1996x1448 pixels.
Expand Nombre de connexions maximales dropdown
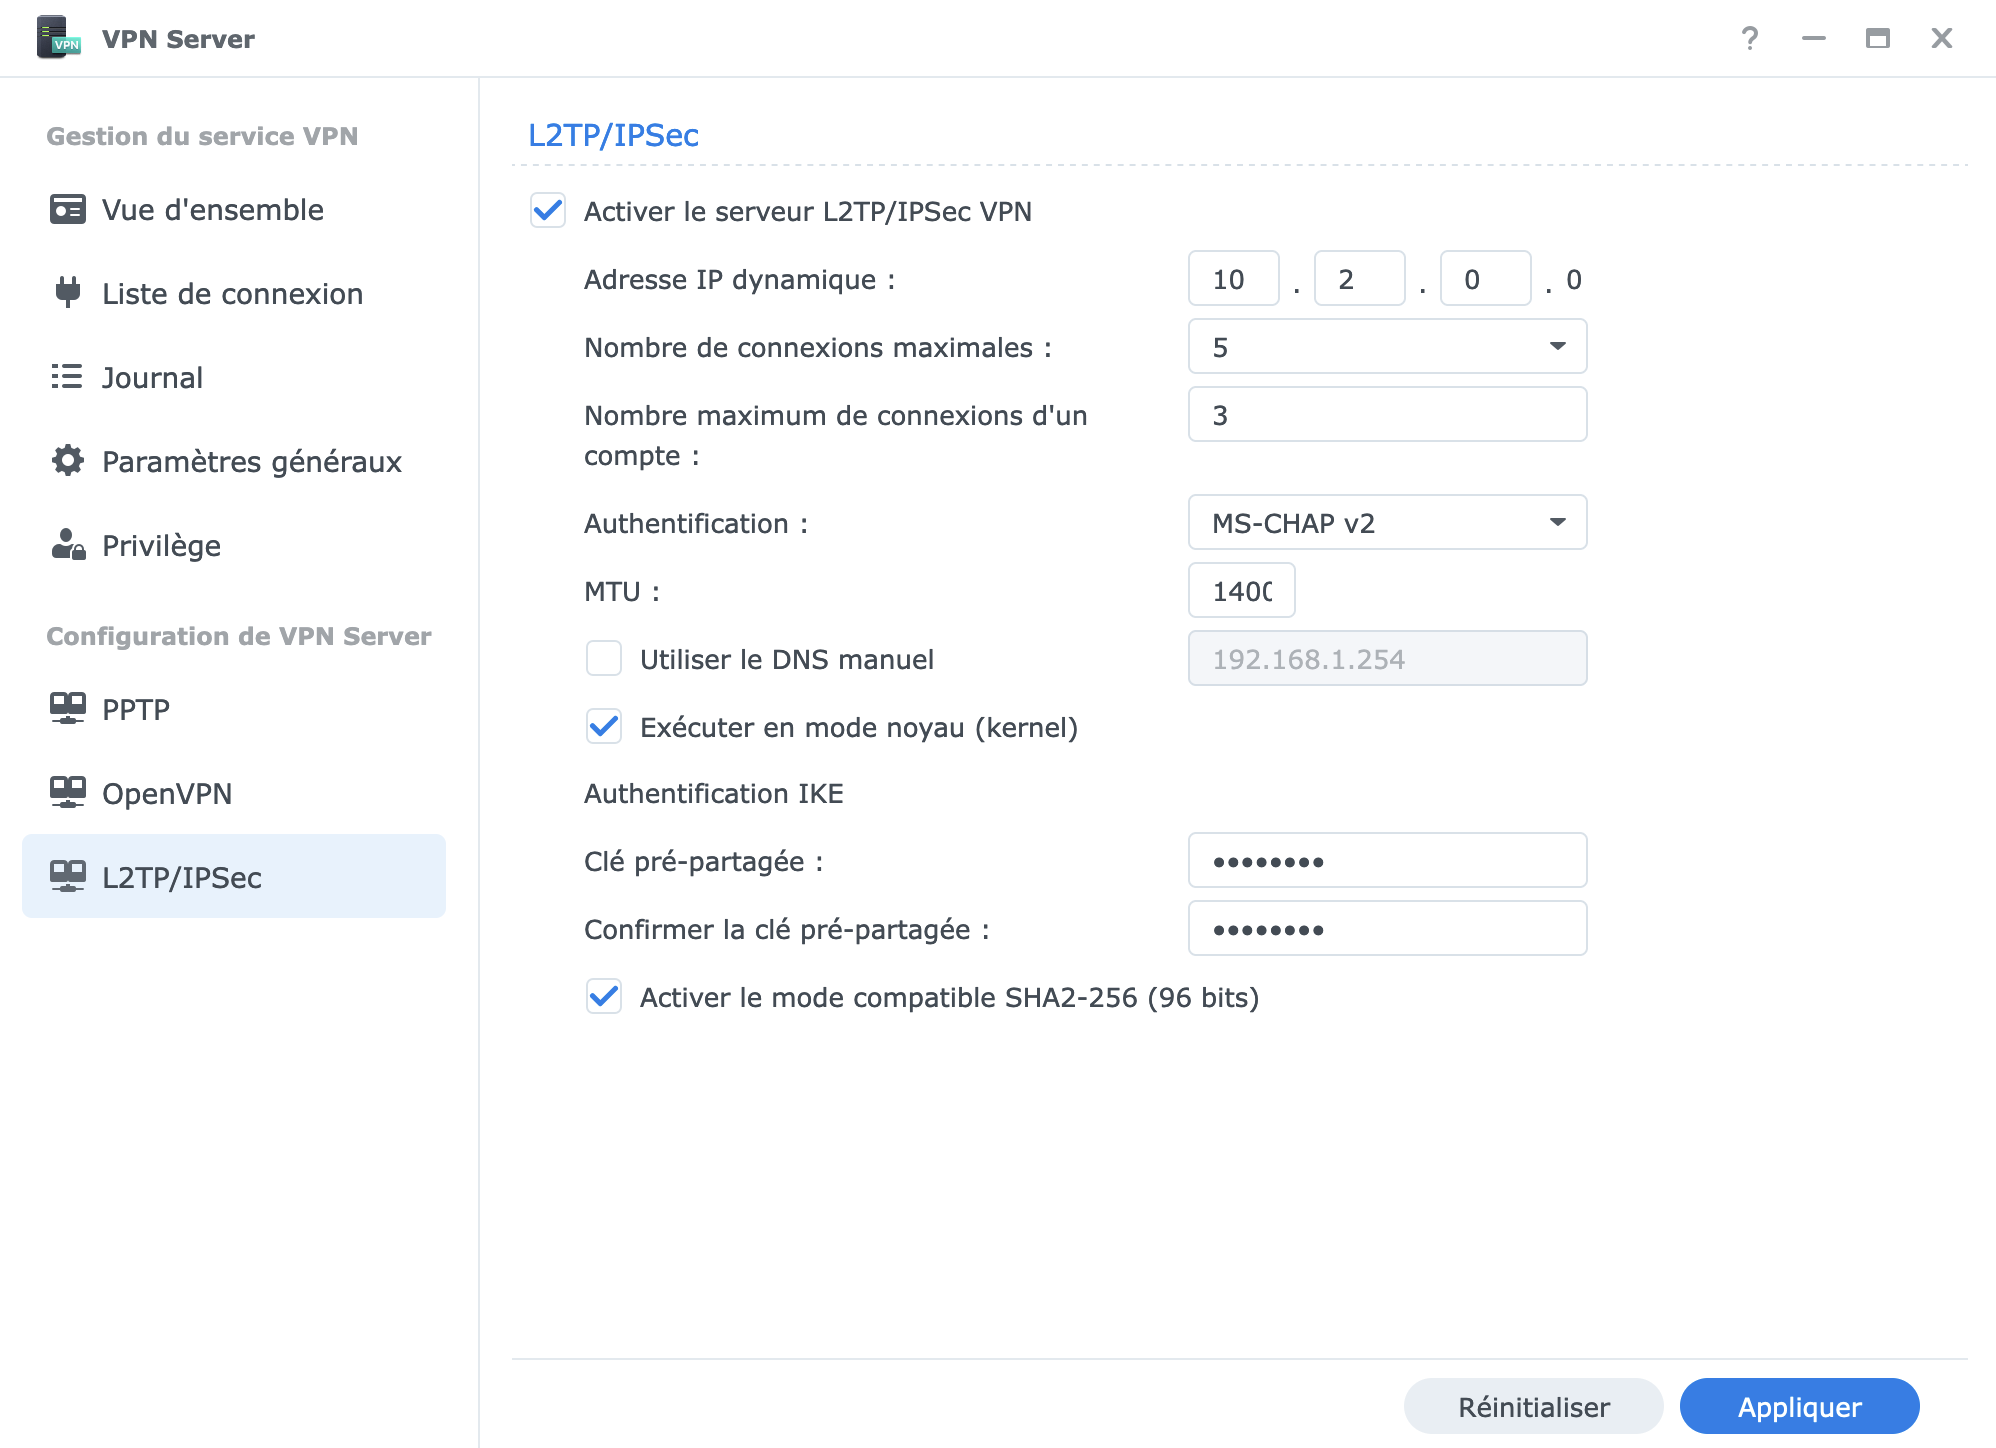1387,347
